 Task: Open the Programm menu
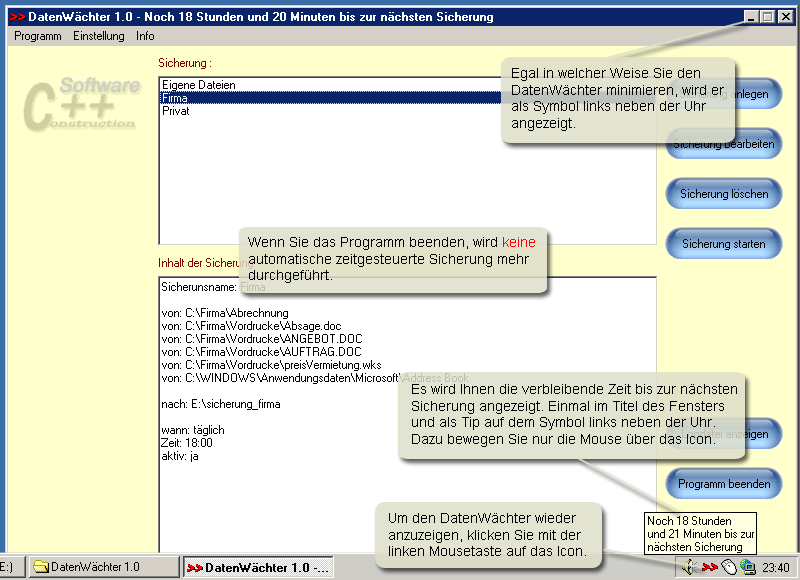[x=38, y=36]
